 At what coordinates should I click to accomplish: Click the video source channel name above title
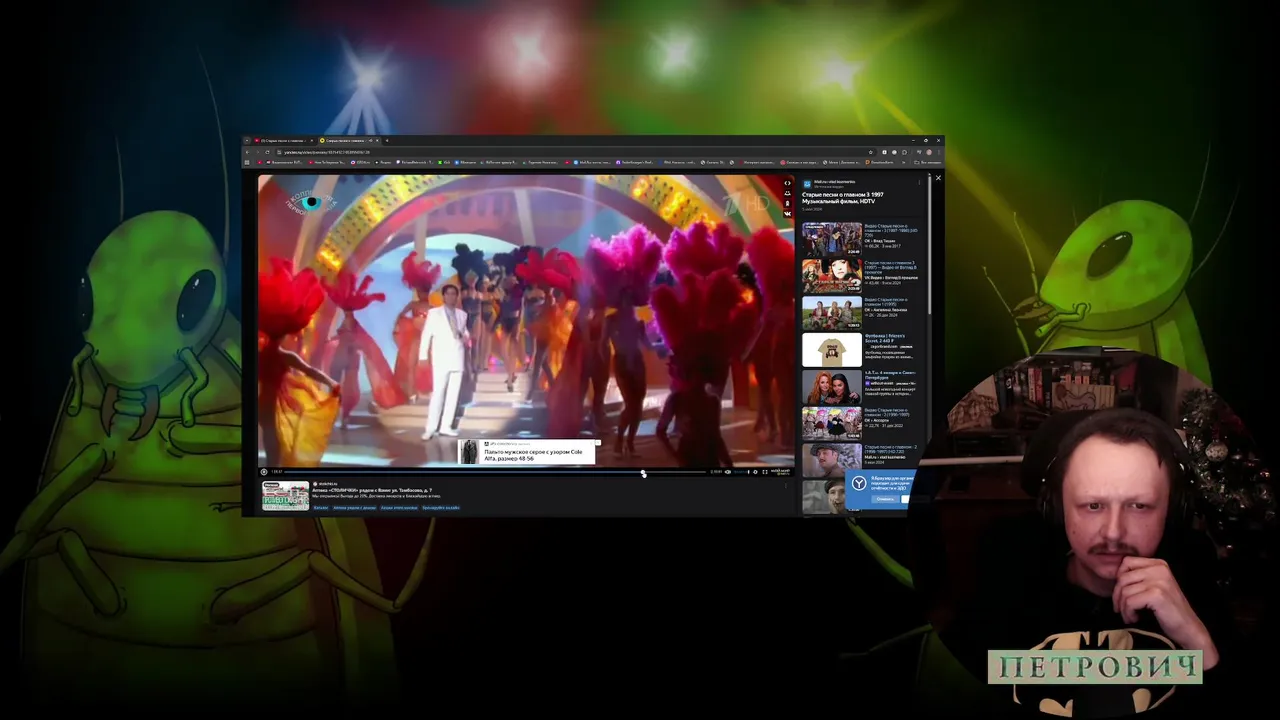tap(835, 182)
